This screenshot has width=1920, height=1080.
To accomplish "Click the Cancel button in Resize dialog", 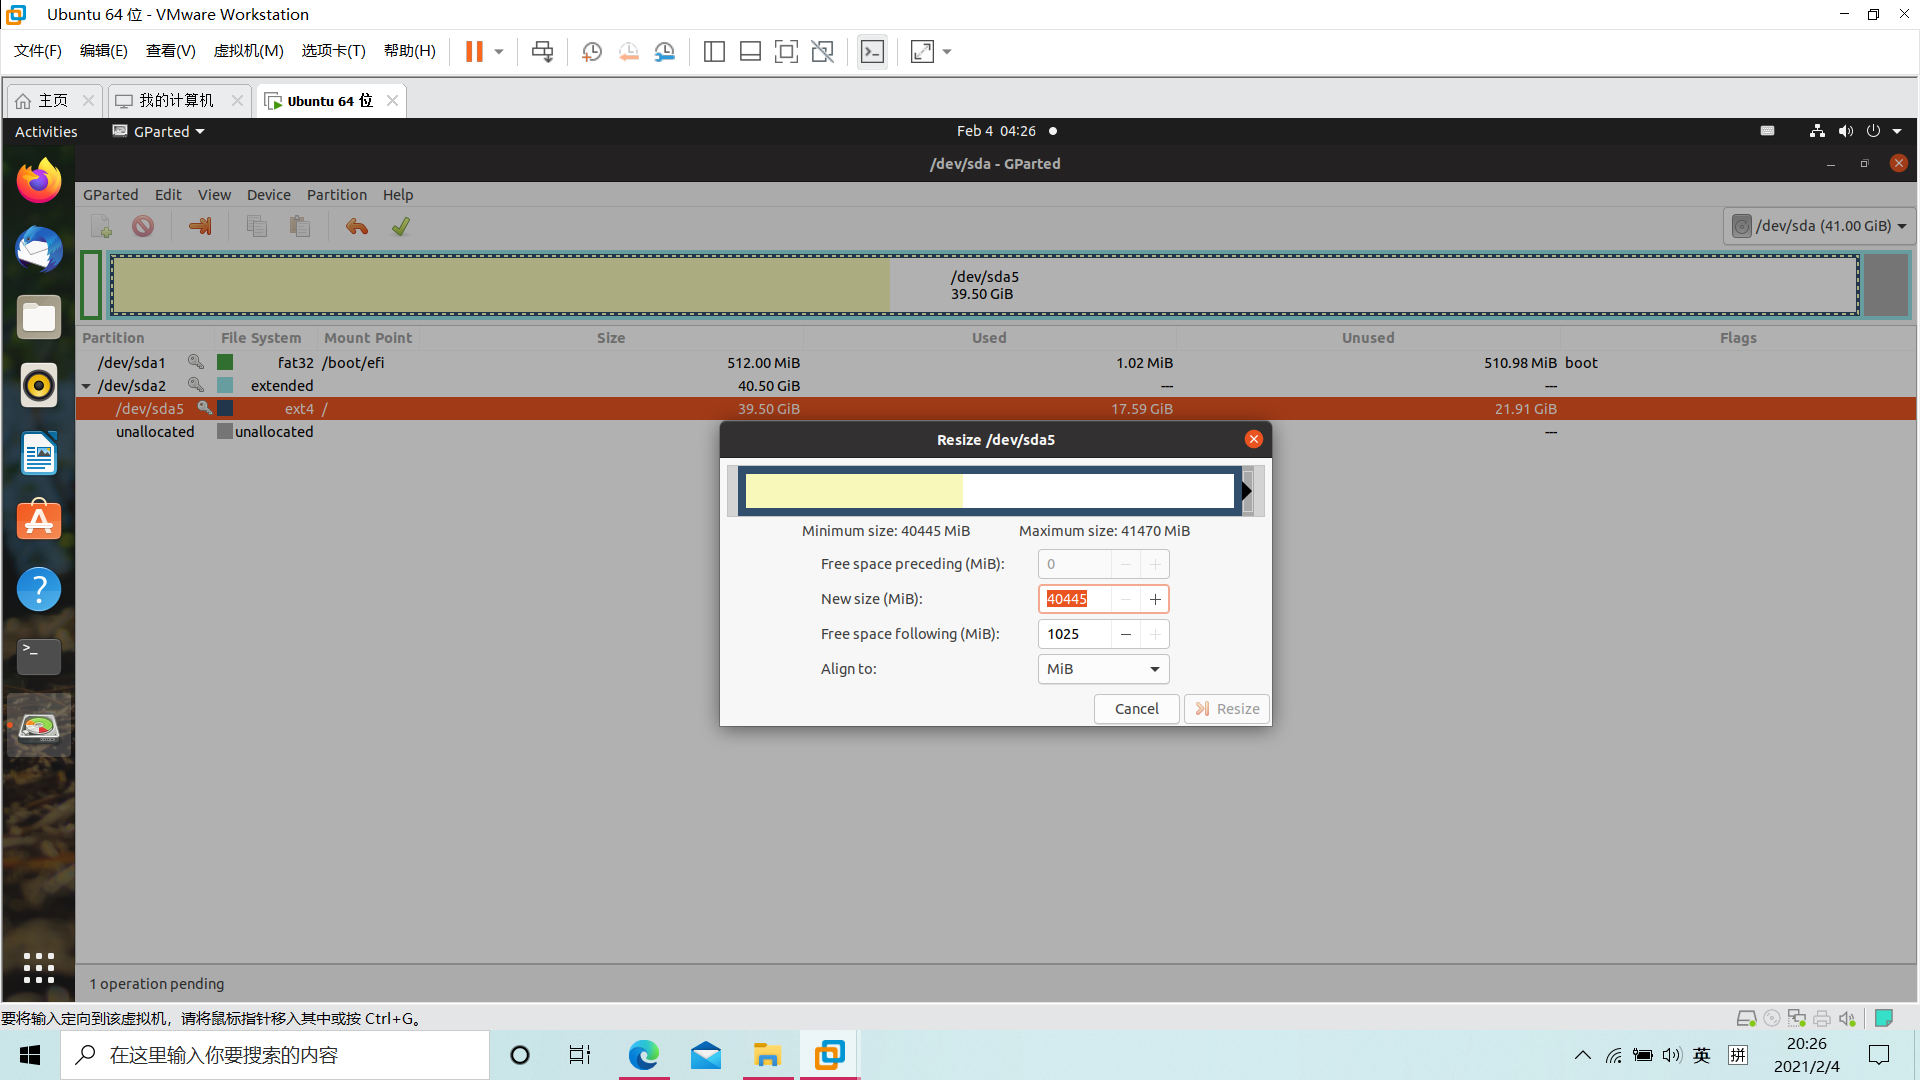I will pos(1136,709).
